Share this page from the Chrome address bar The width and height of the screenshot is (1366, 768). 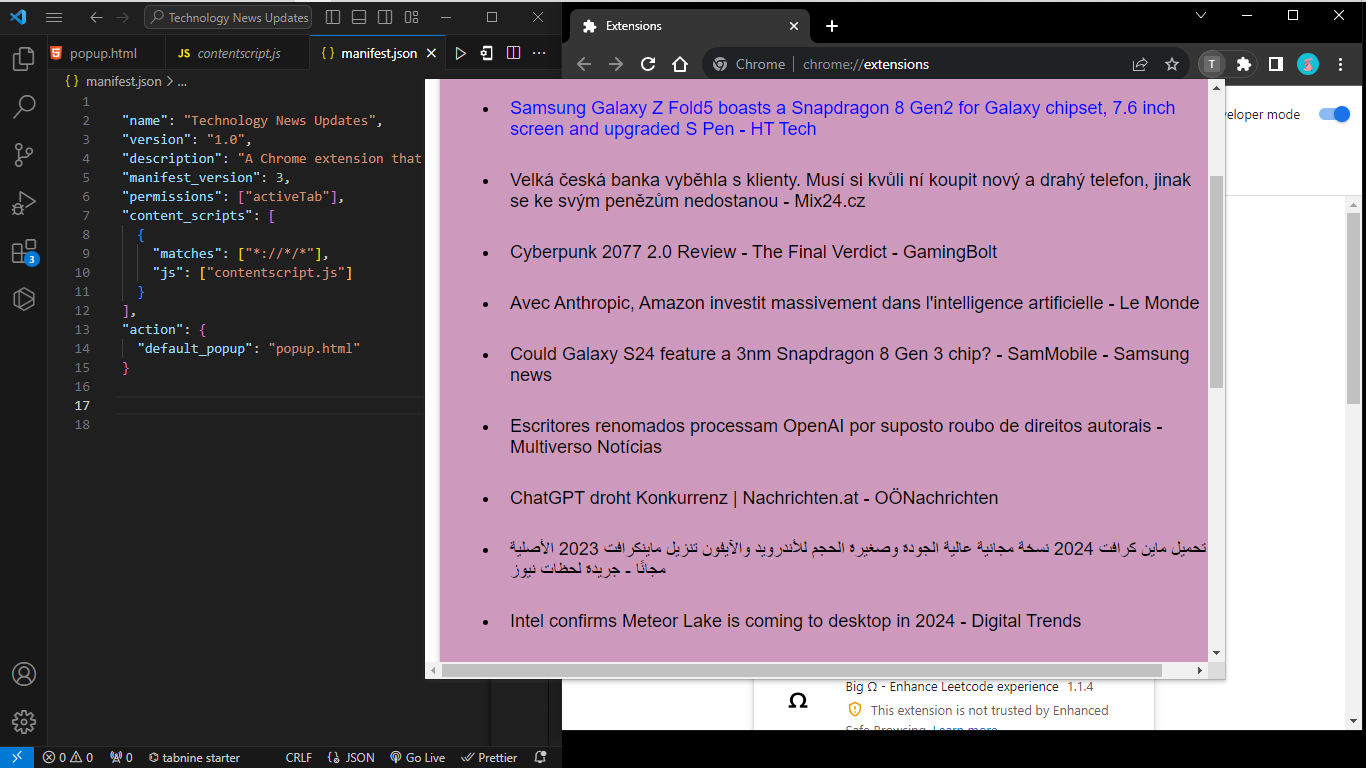[x=1140, y=64]
